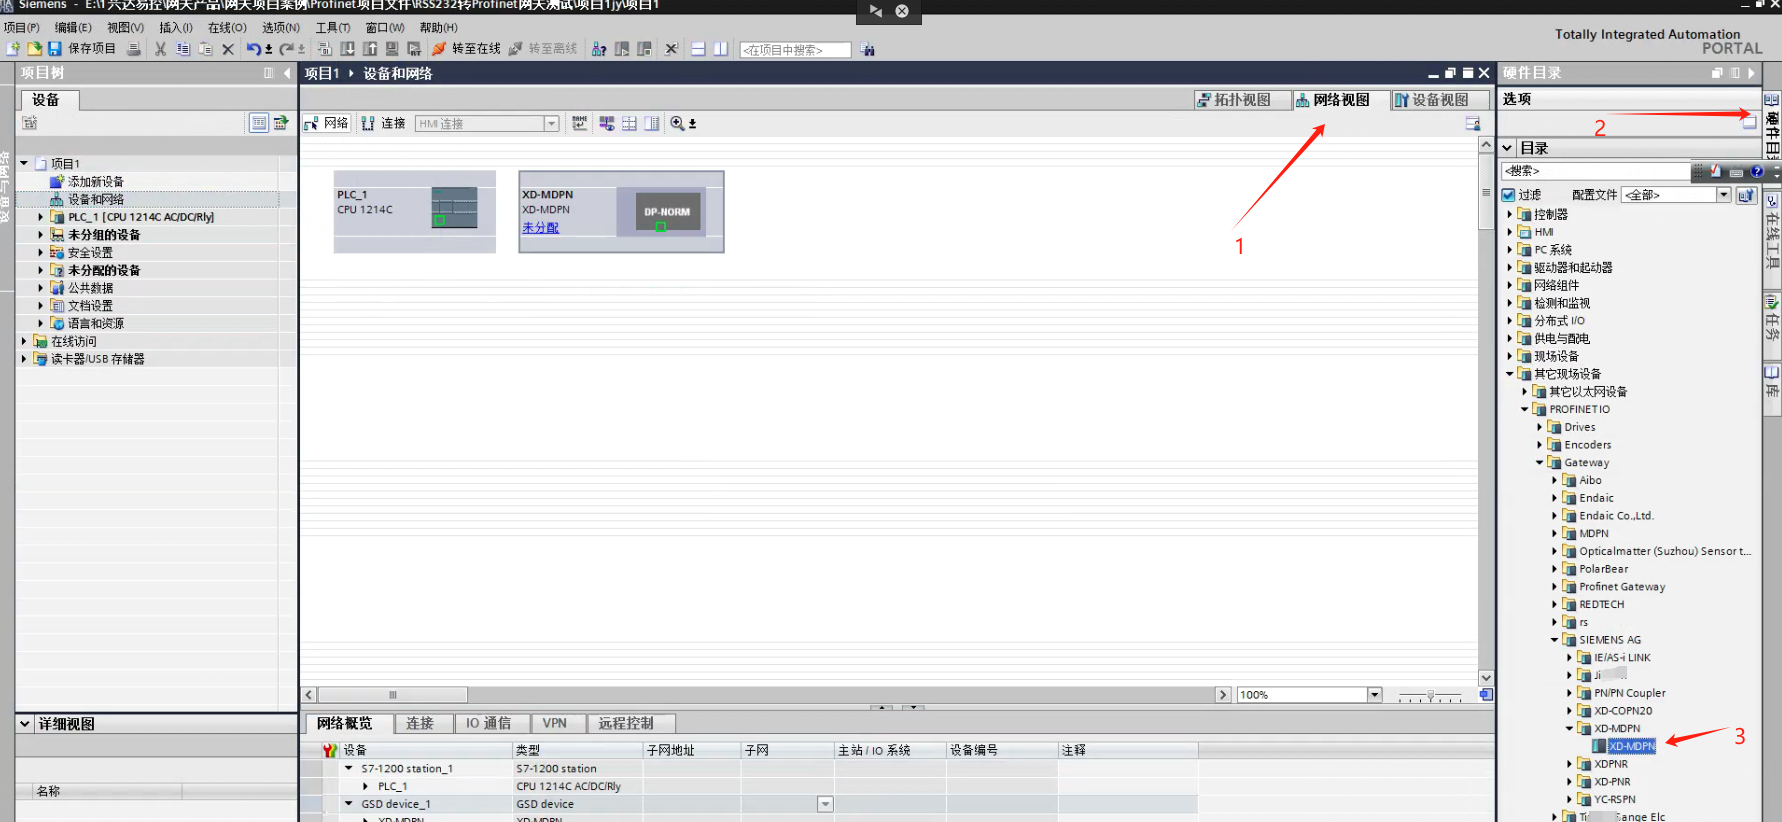Screen dimensions: 1782x822
Task: Open the 配置文件 profile dropdown
Action: 1724,195
